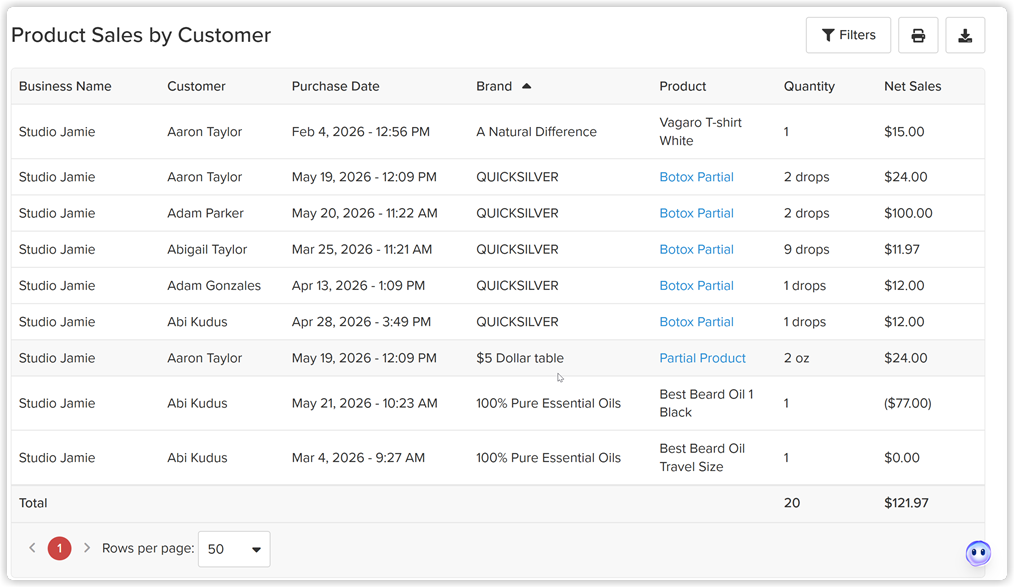Image resolution: width=1015 pixels, height=588 pixels.
Task: Select the Total row label
Action: (x=33, y=503)
